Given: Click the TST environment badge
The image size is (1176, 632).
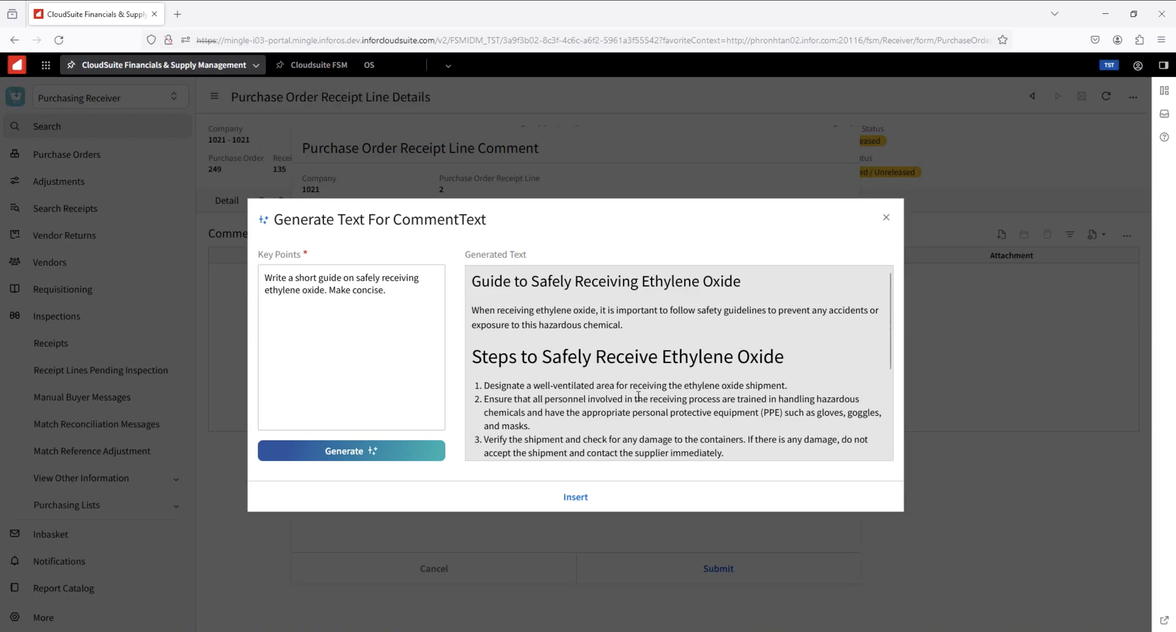Looking at the screenshot, I should click(x=1108, y=65).
